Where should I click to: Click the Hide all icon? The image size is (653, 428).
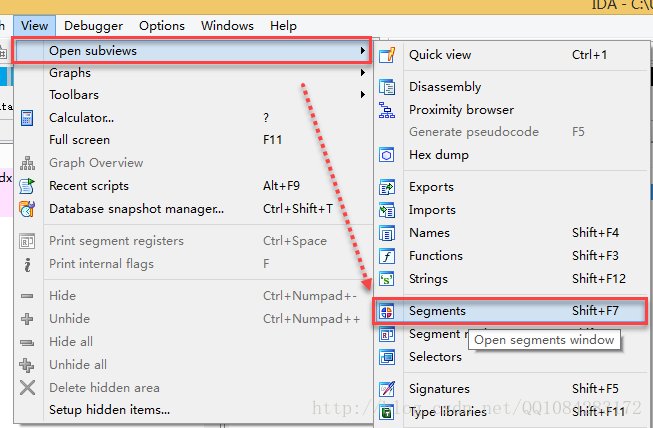click(27, 342)
